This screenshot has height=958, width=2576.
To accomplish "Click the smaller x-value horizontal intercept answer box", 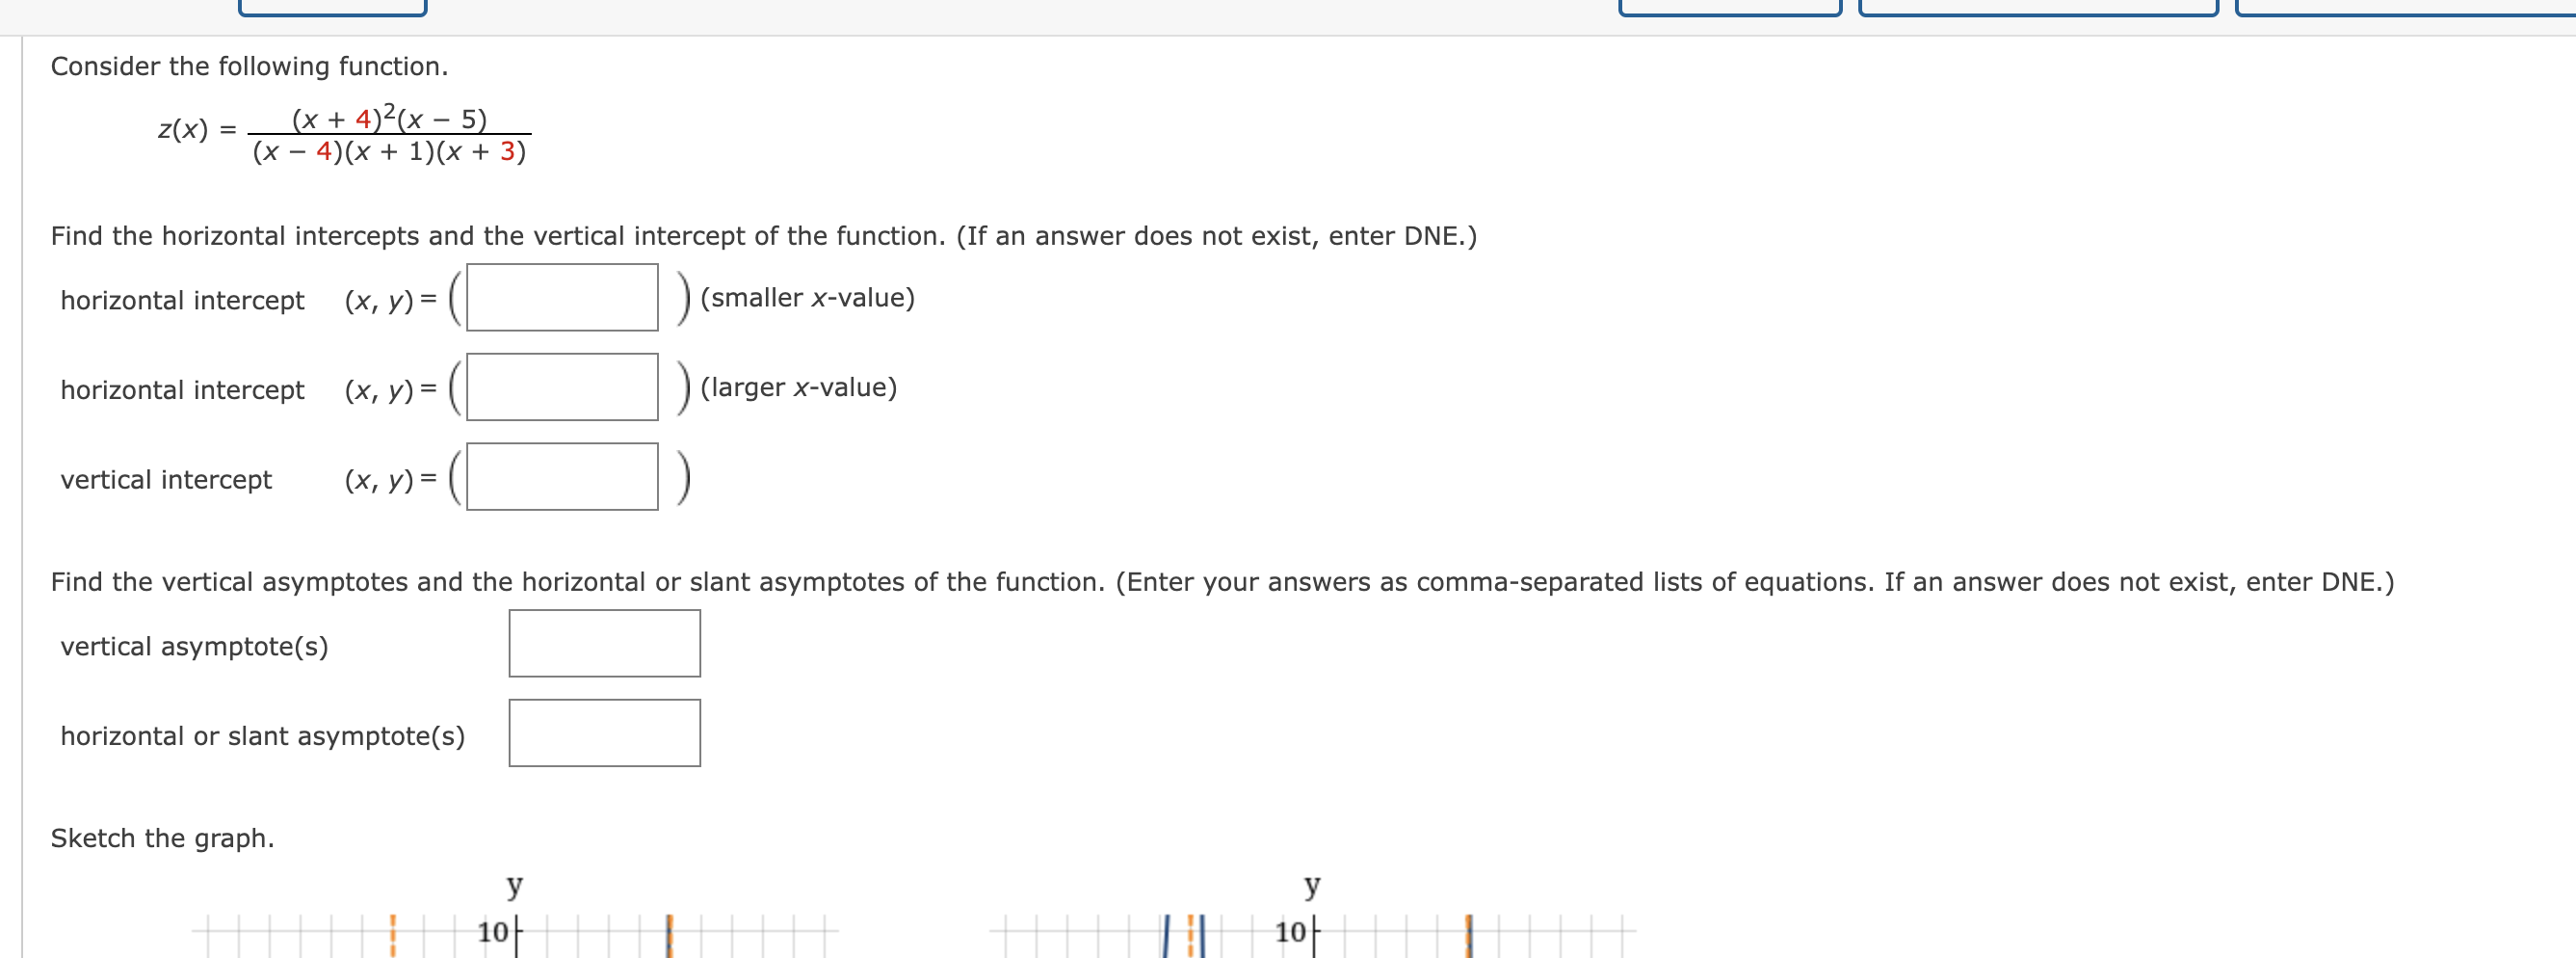I will tap(563, 297).
